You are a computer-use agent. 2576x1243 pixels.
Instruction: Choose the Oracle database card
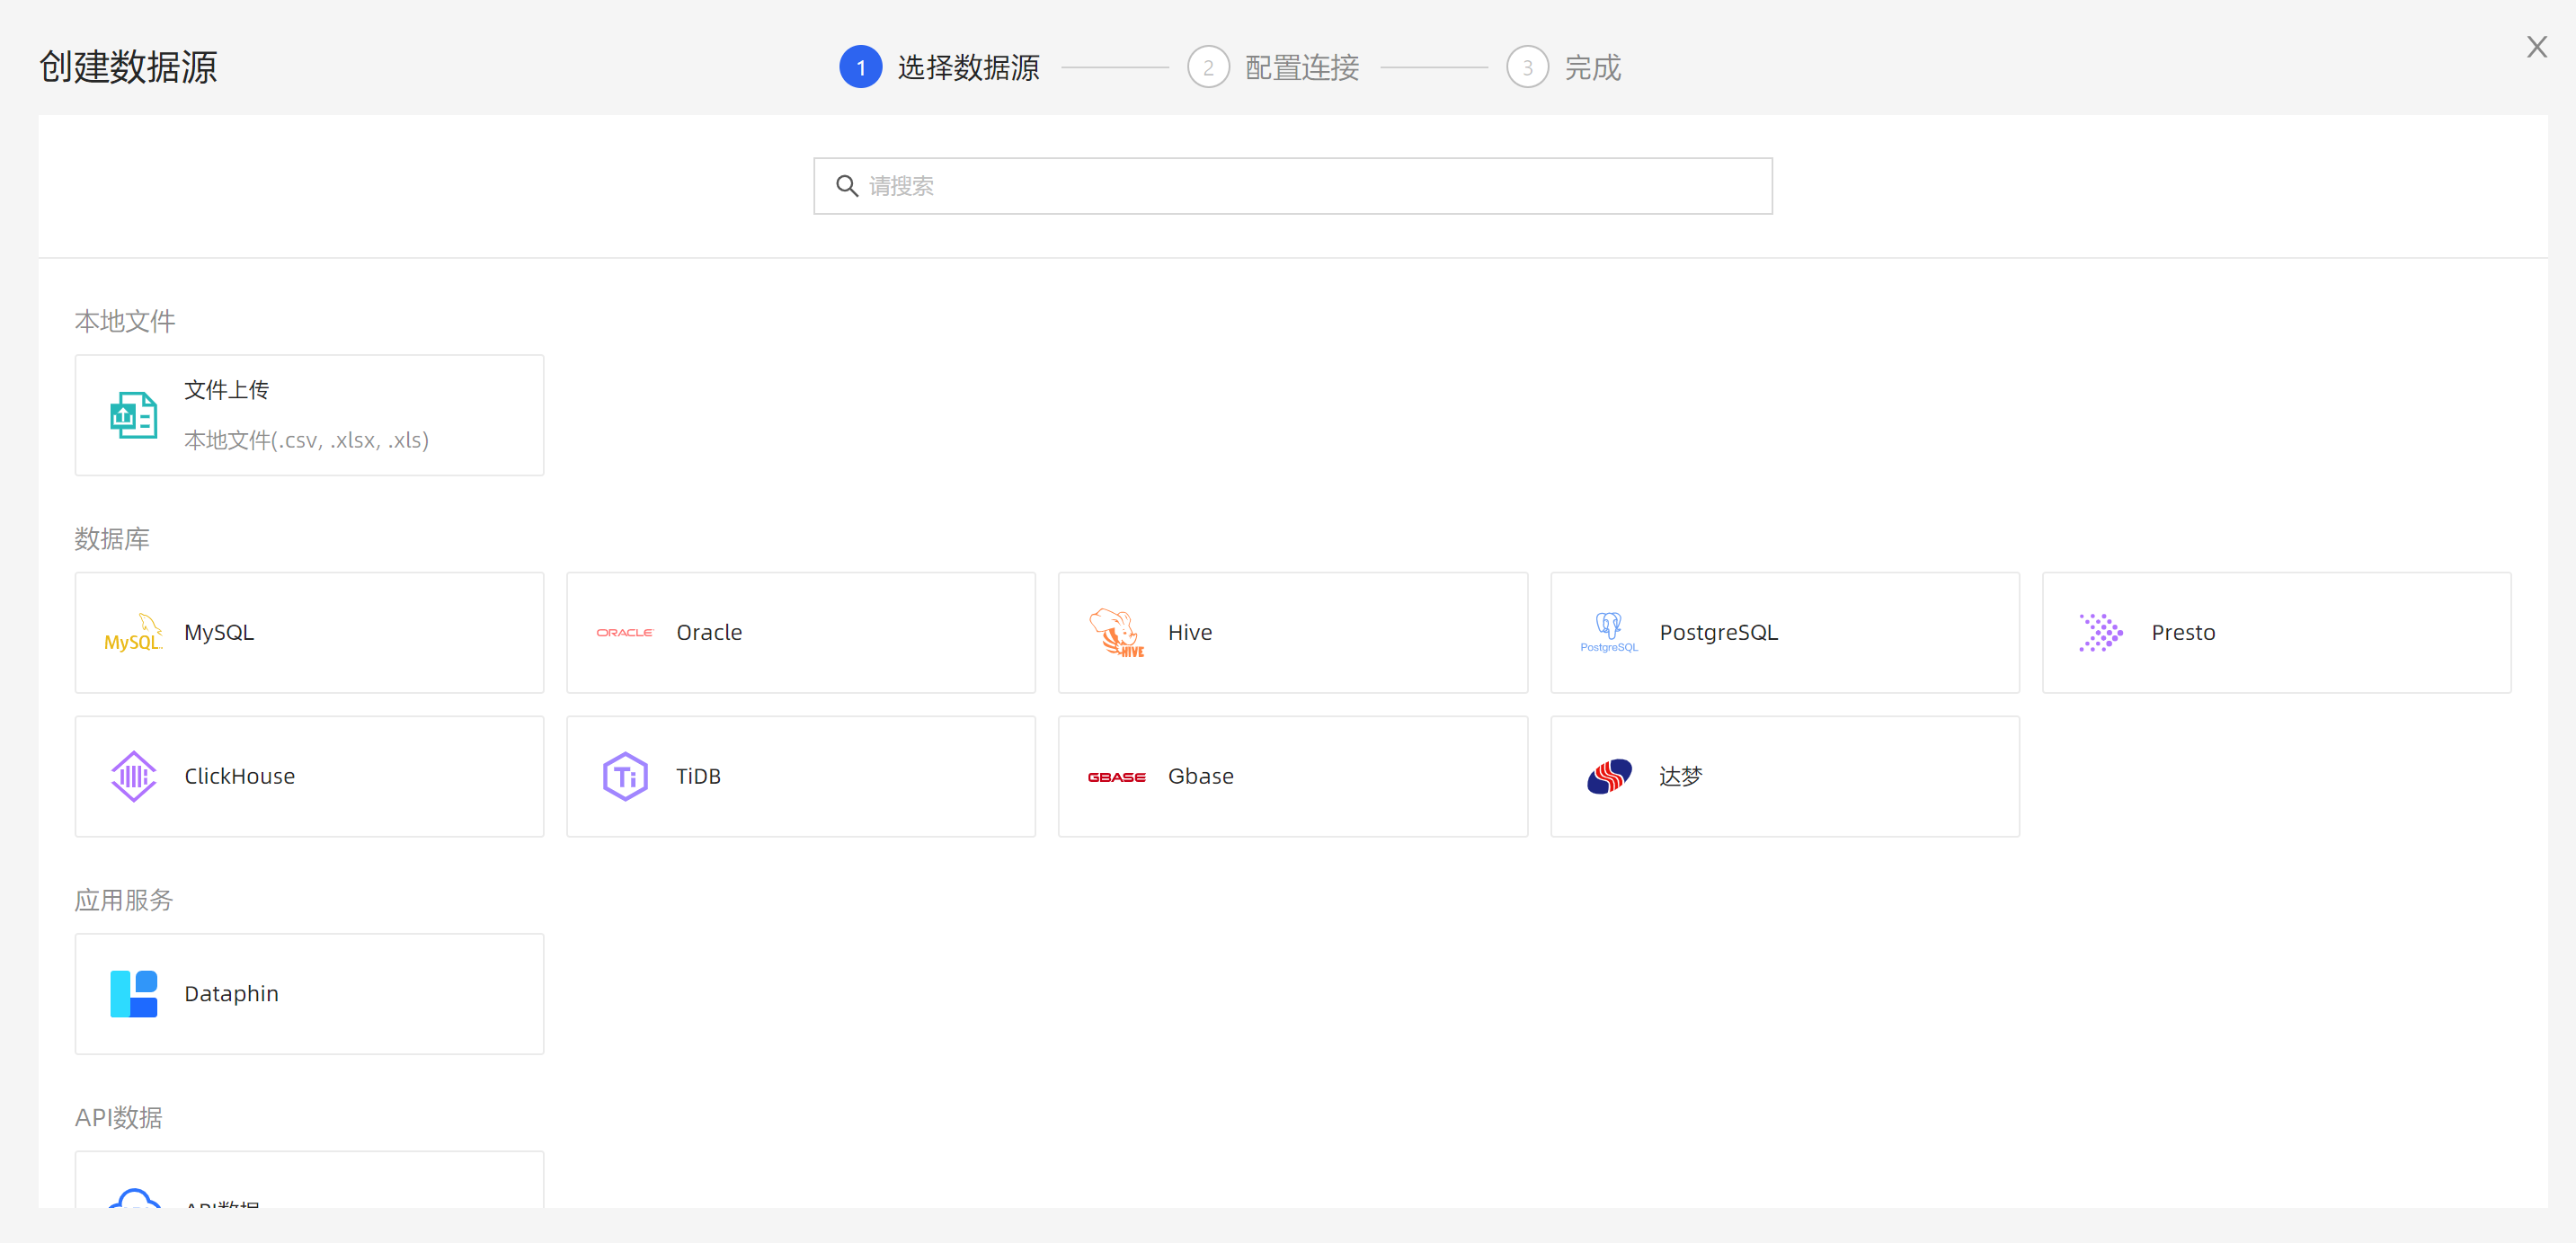tap(801, 633)
